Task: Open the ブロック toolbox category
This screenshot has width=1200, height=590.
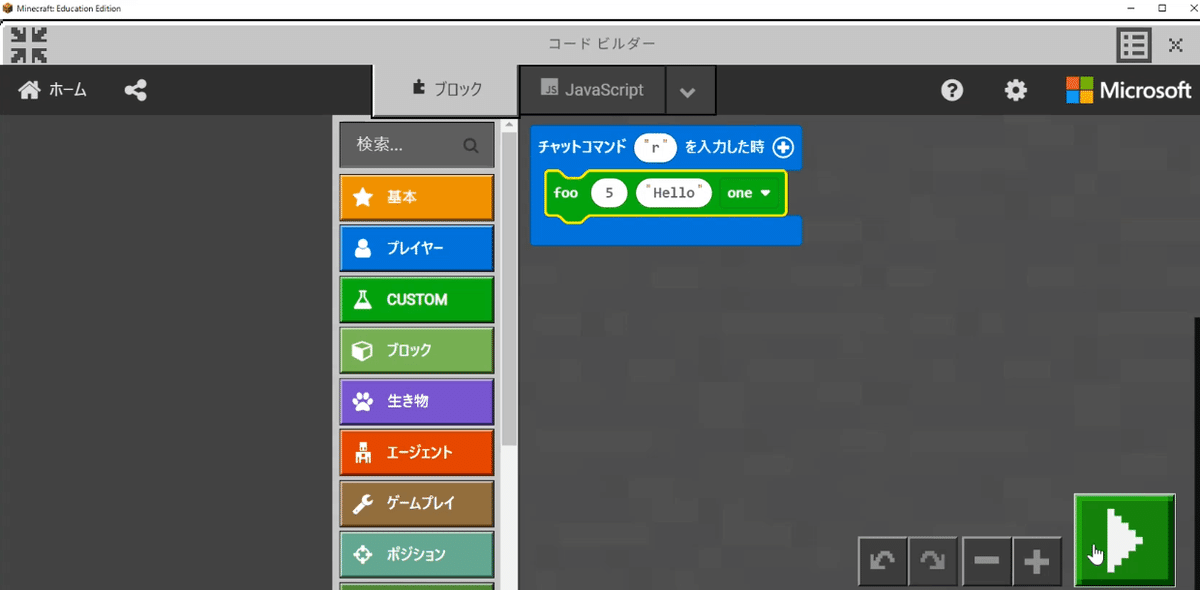Action: 417,350
